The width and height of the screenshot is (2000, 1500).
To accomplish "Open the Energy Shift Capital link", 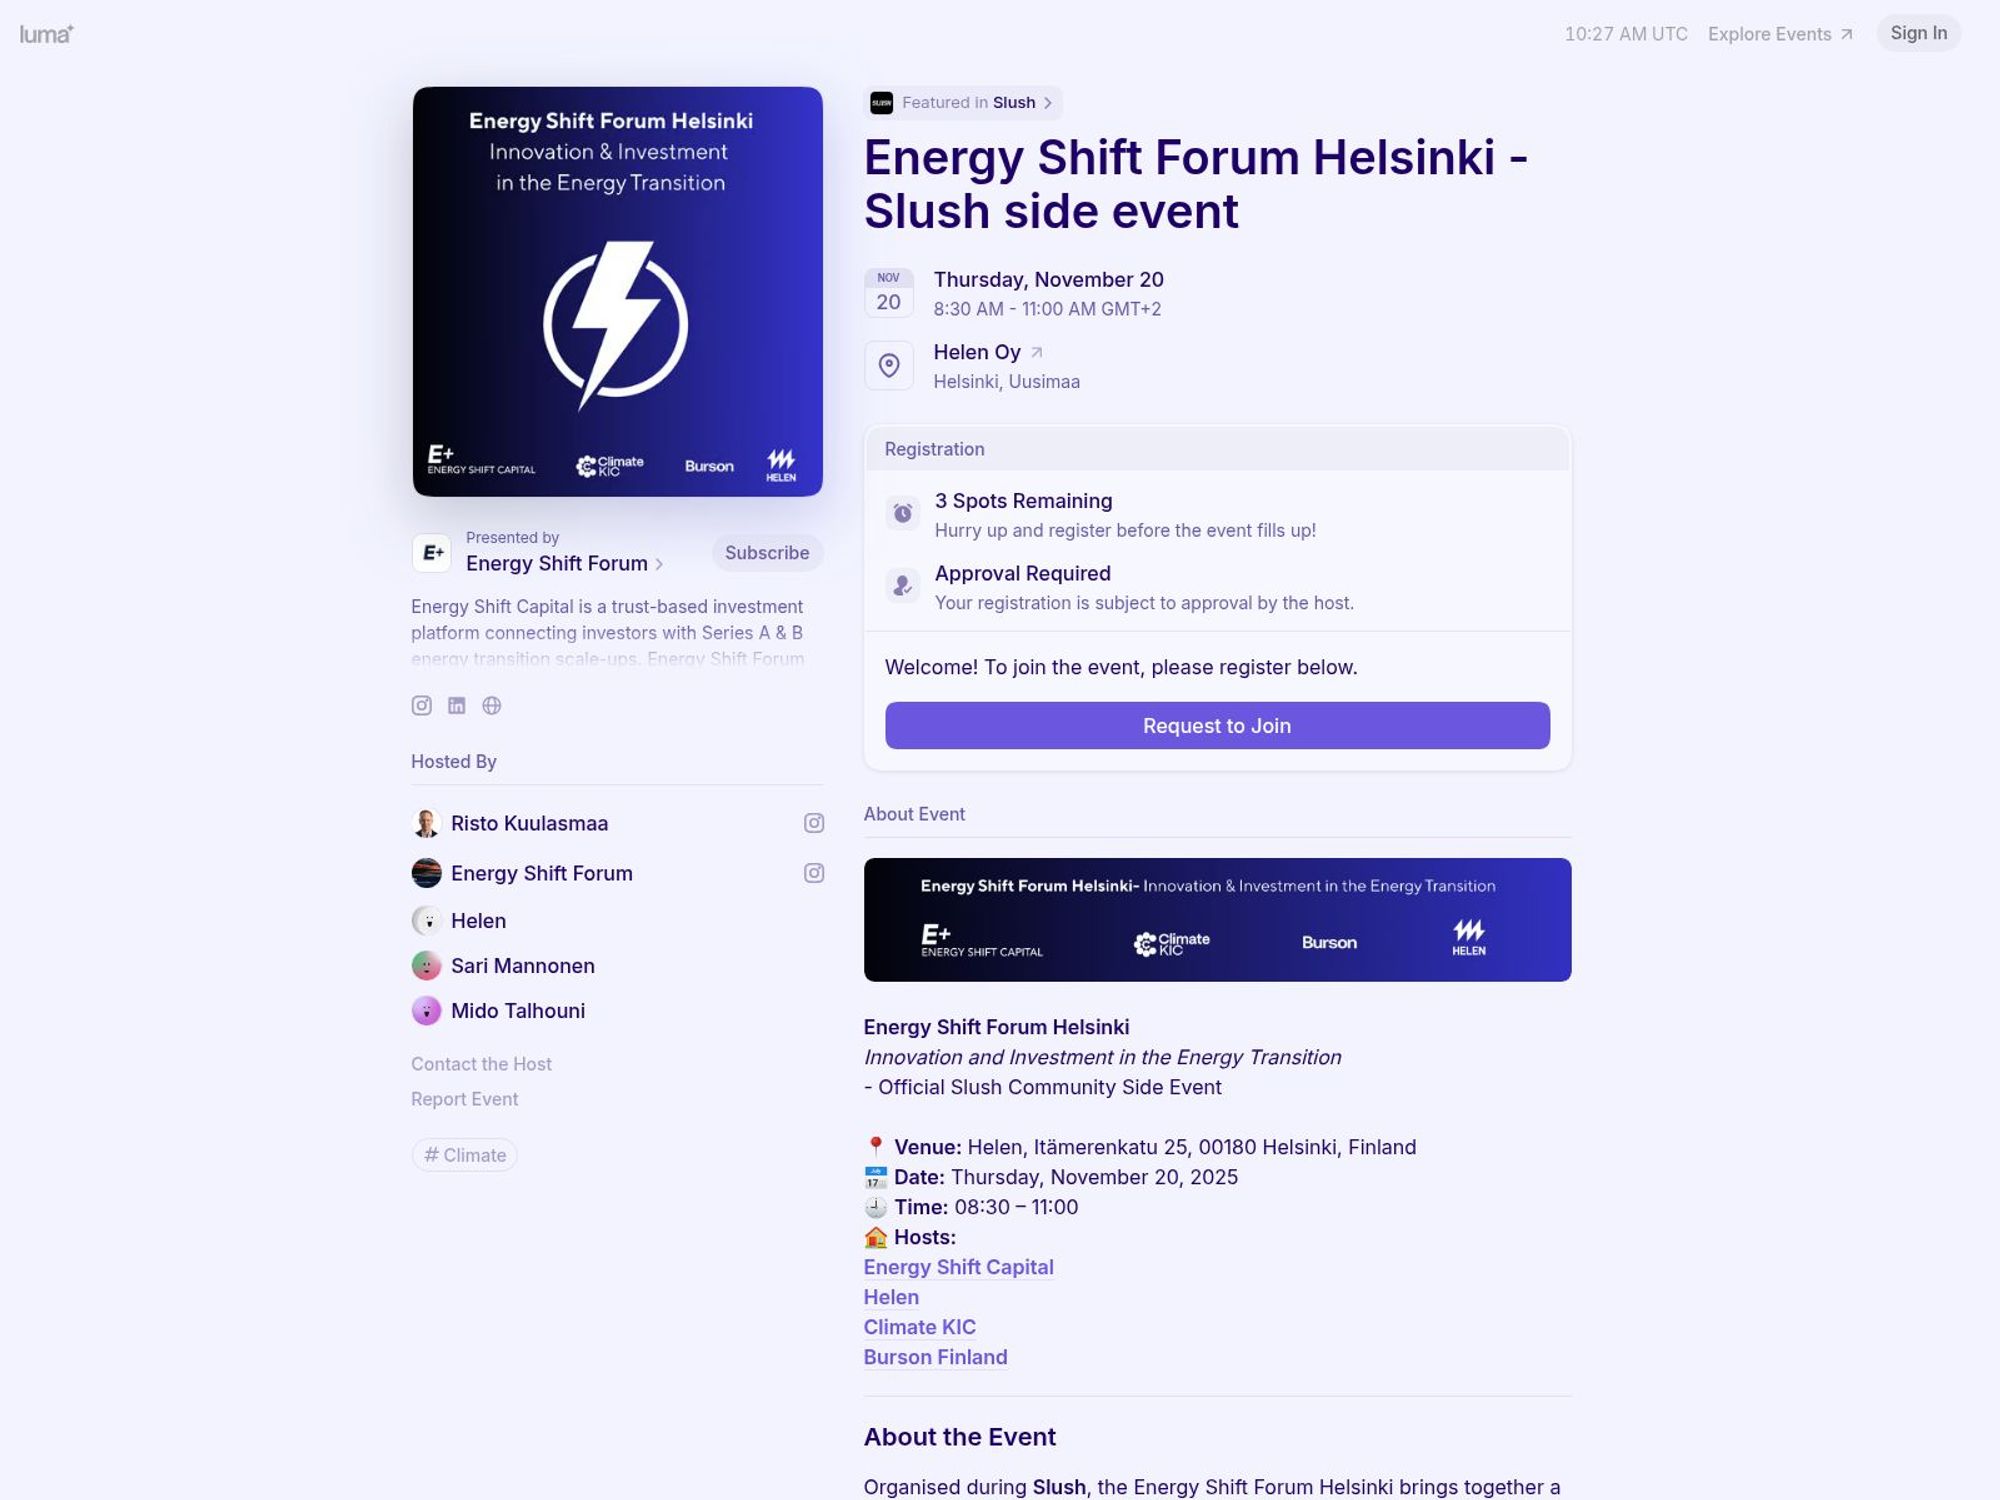I will point(958,1266).
